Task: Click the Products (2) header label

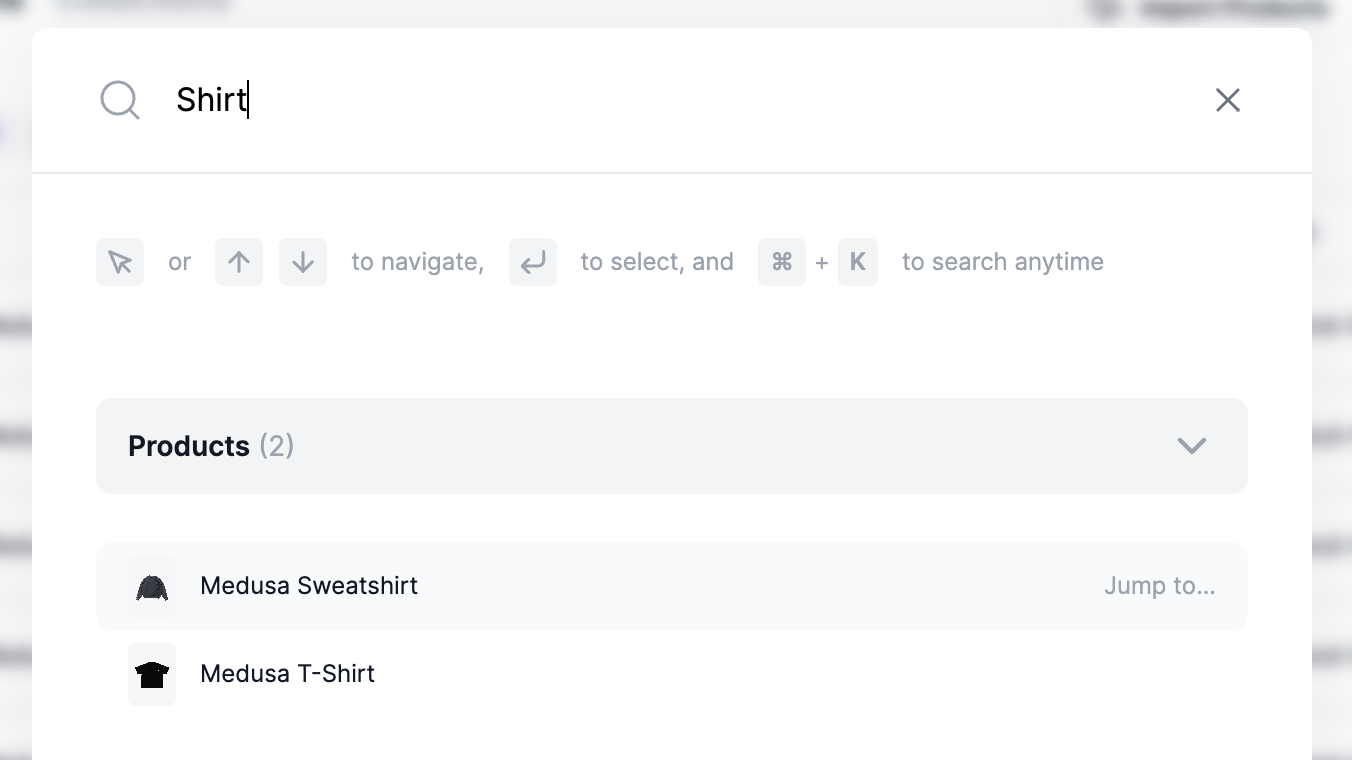Action: 210,446
